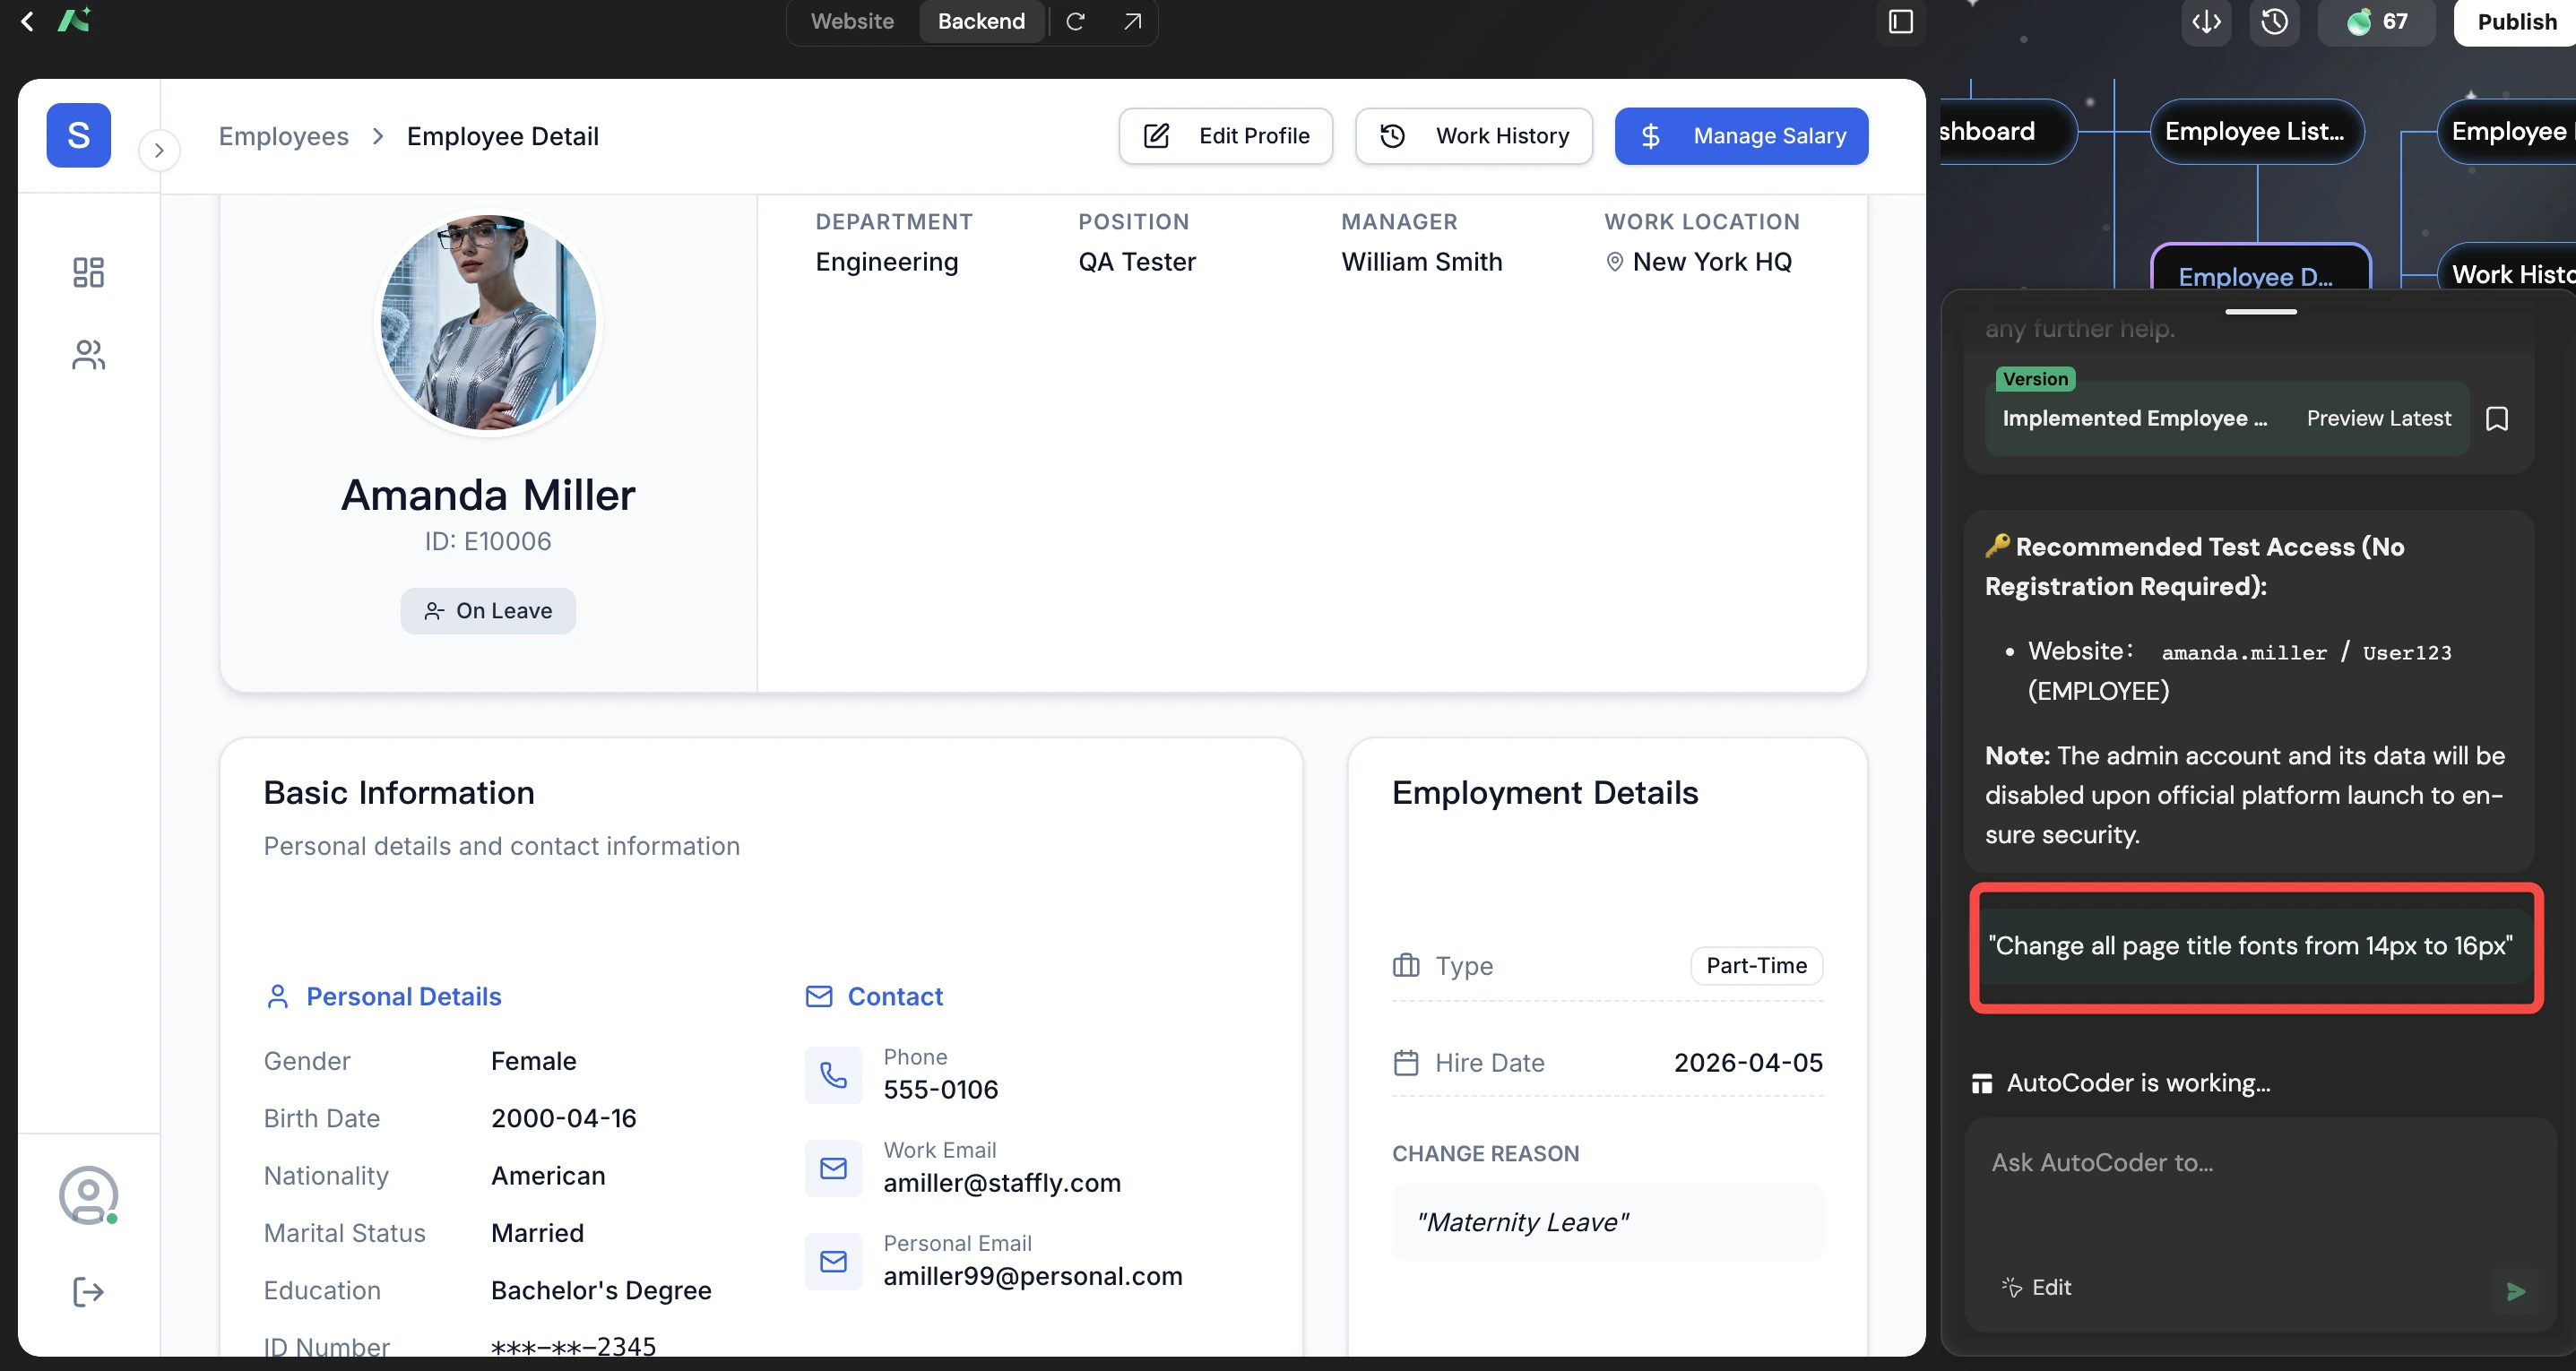Click the On Leave status badge
Screen dimensions: 2576x1371
(x=488, y=610)
